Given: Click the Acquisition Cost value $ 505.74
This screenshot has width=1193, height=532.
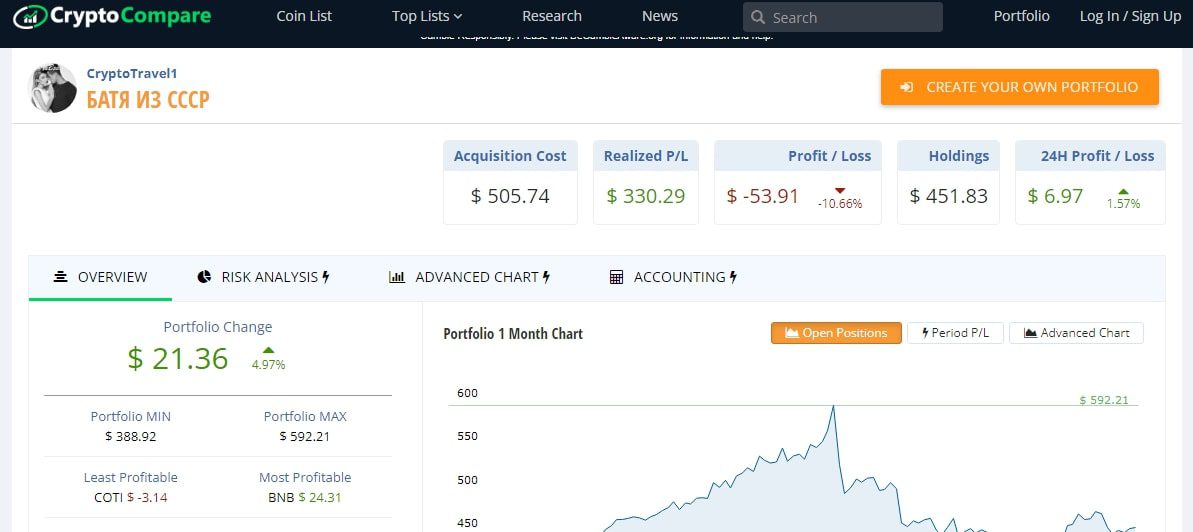Looking at the screenshot, I should [510, 196].
